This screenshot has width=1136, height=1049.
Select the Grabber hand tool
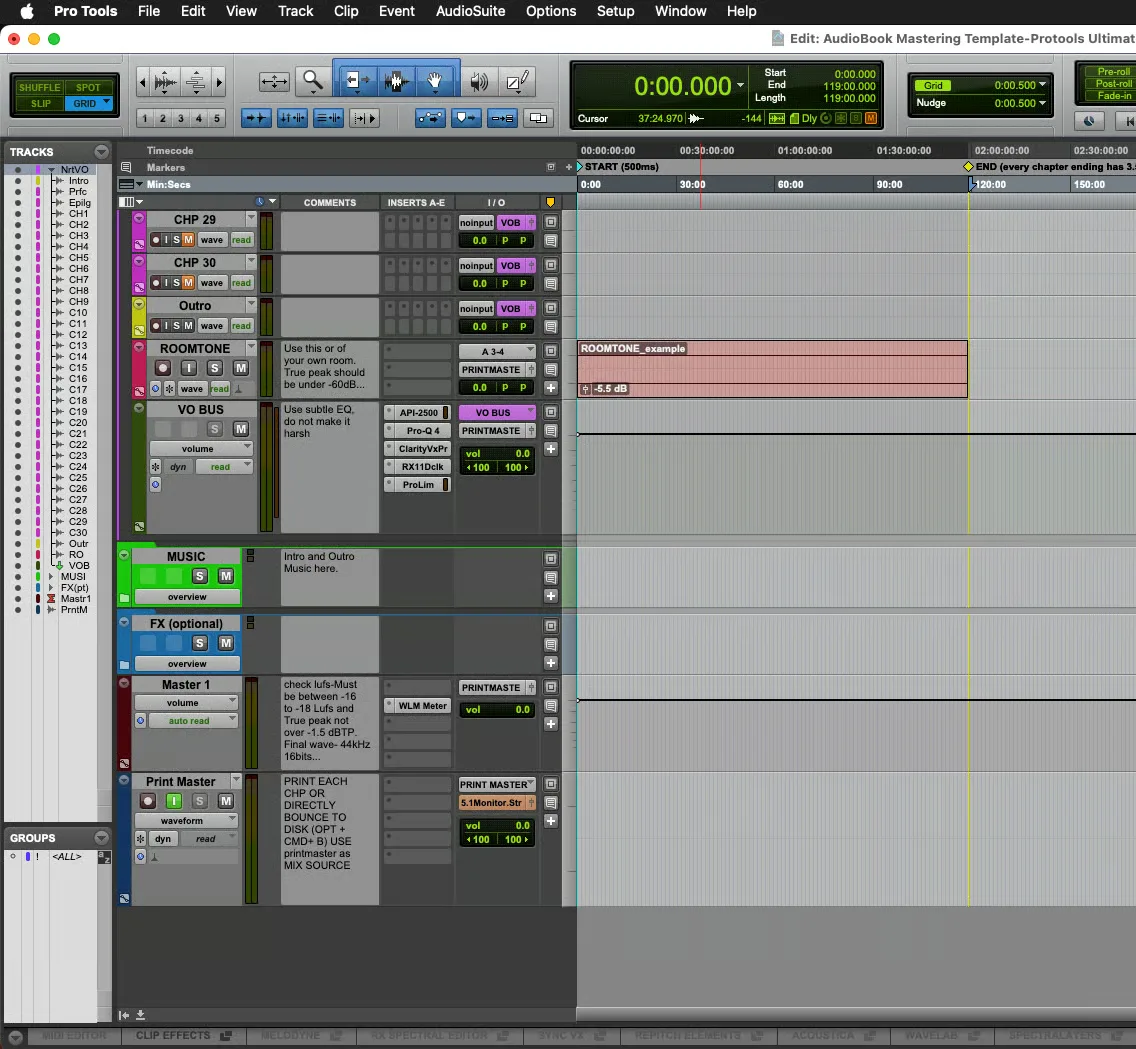pyautogui.click(x=435, y=81)
